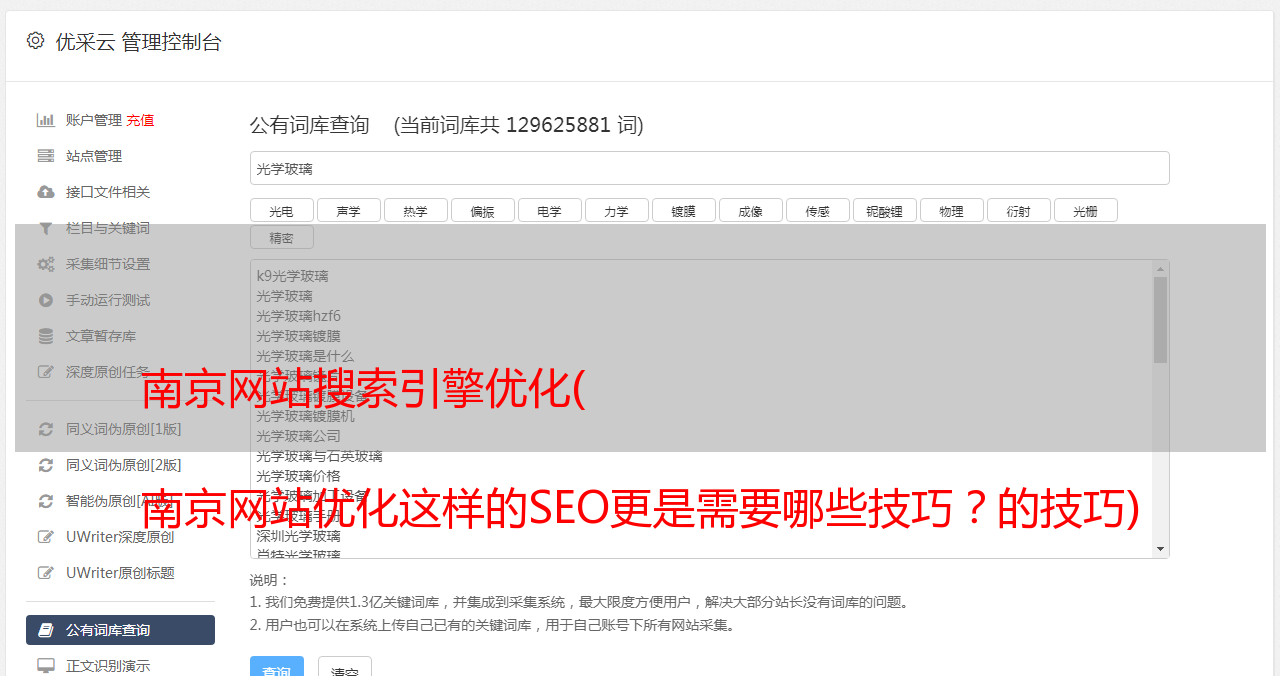
Task: Click the results list scrollbar down arrow
Action: point(1160,549)
